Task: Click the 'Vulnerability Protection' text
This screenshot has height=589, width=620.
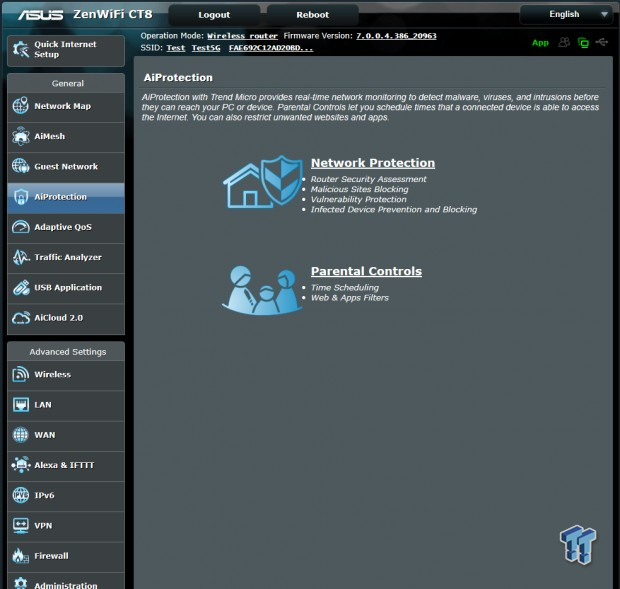Action: (358, 200)
